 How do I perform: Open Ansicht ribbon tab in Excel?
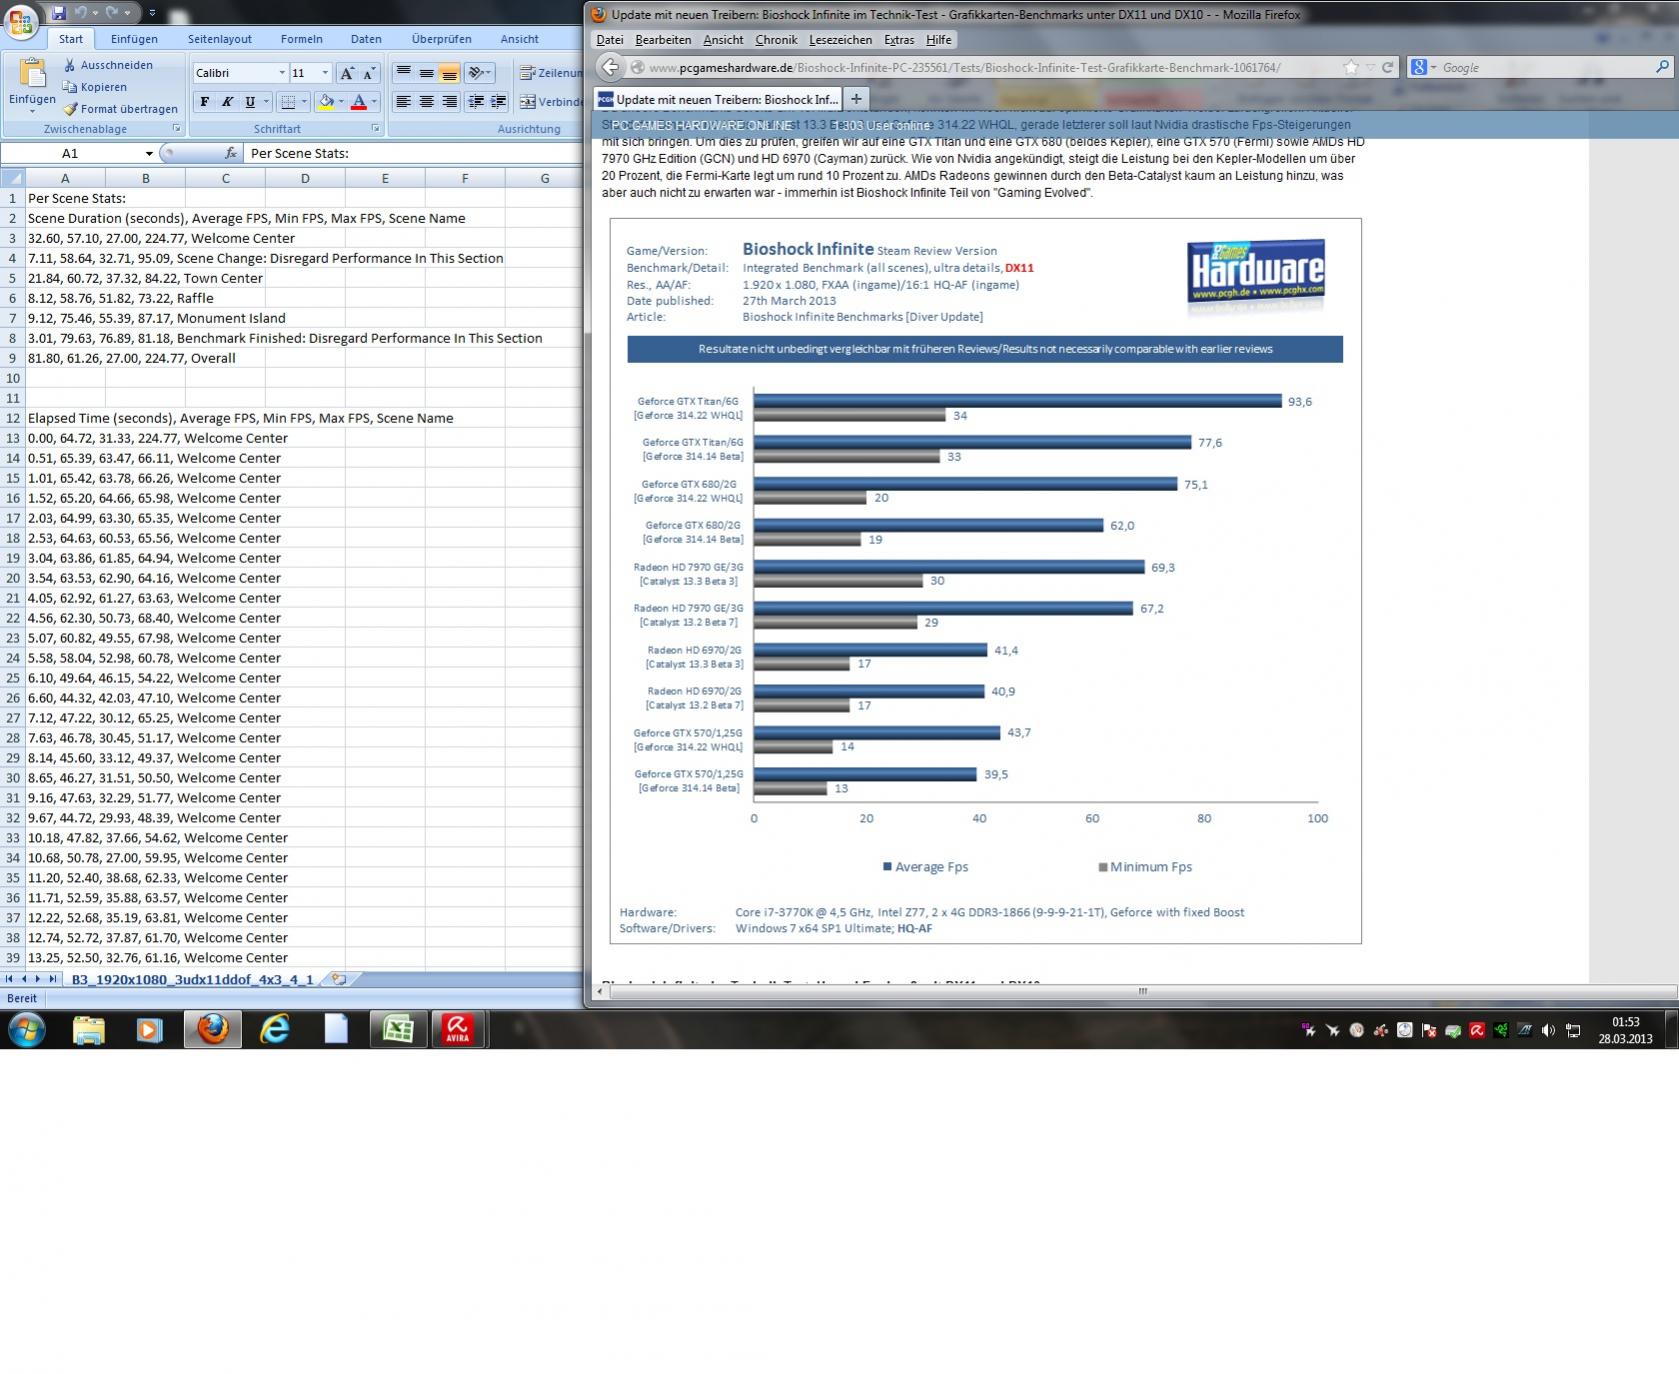520,39
